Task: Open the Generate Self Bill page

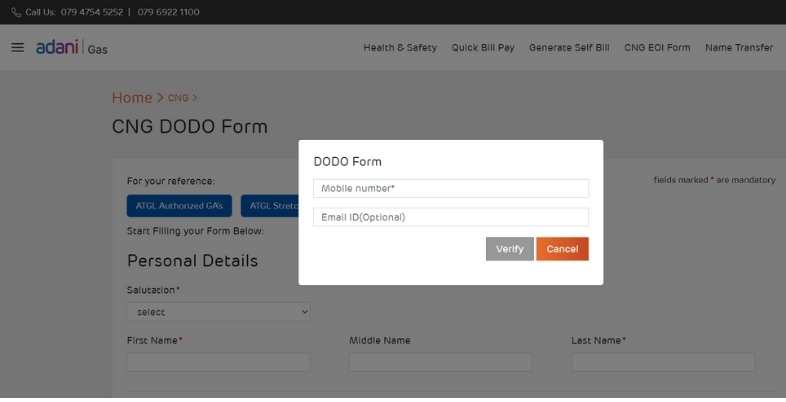Action: coord(569,48)
